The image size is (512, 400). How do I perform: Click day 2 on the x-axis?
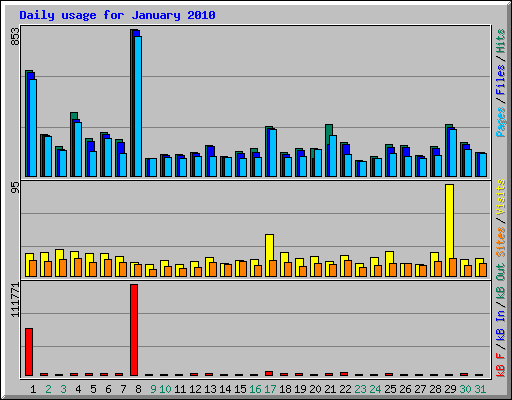point(48,389)
